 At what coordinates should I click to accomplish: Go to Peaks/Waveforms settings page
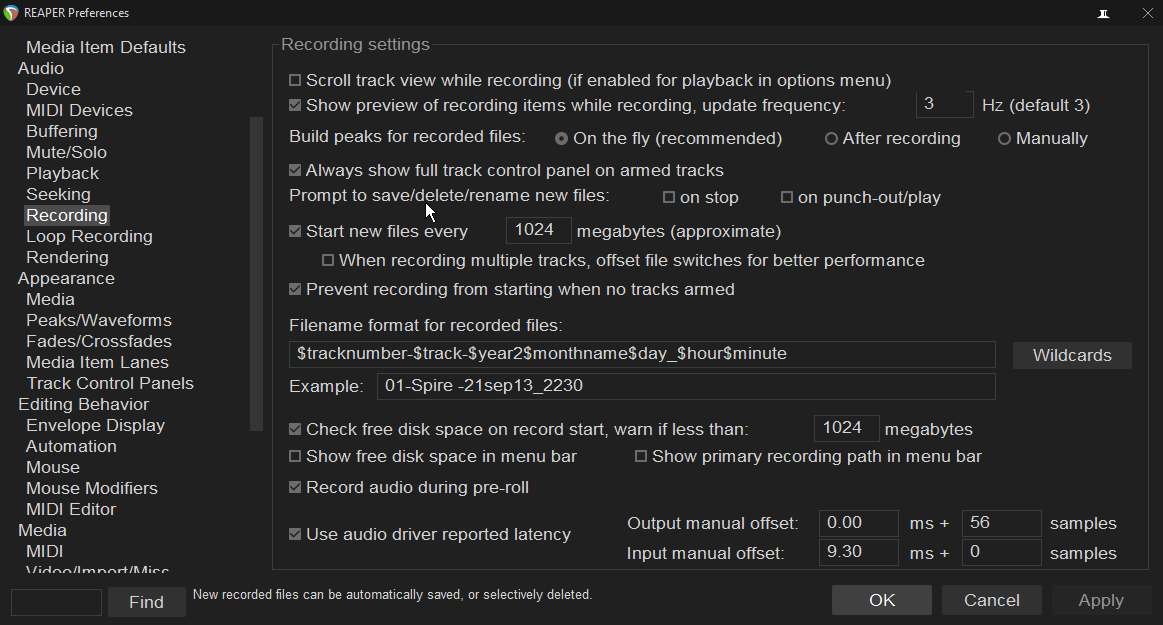[98, 320]
